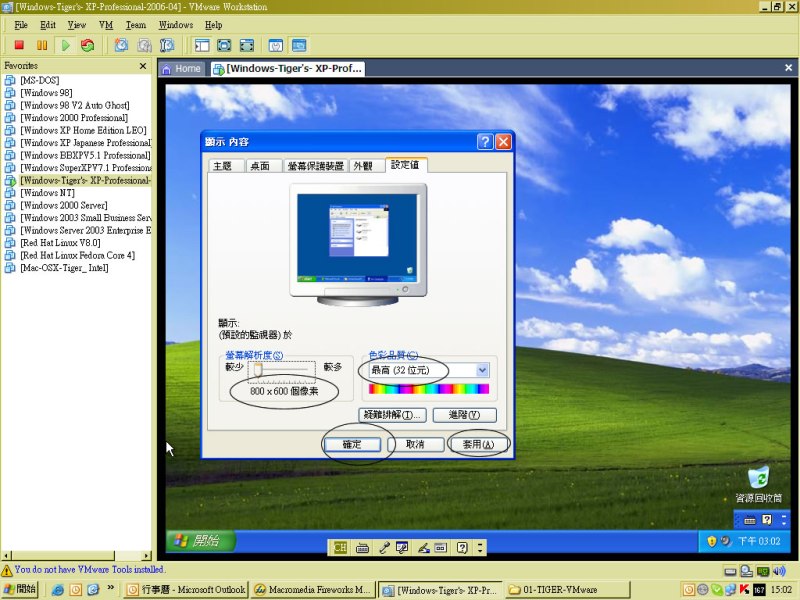Click the Internet Explorer quick launch icon
Viewport: 800px width, 600px height.
click(58, 590)
